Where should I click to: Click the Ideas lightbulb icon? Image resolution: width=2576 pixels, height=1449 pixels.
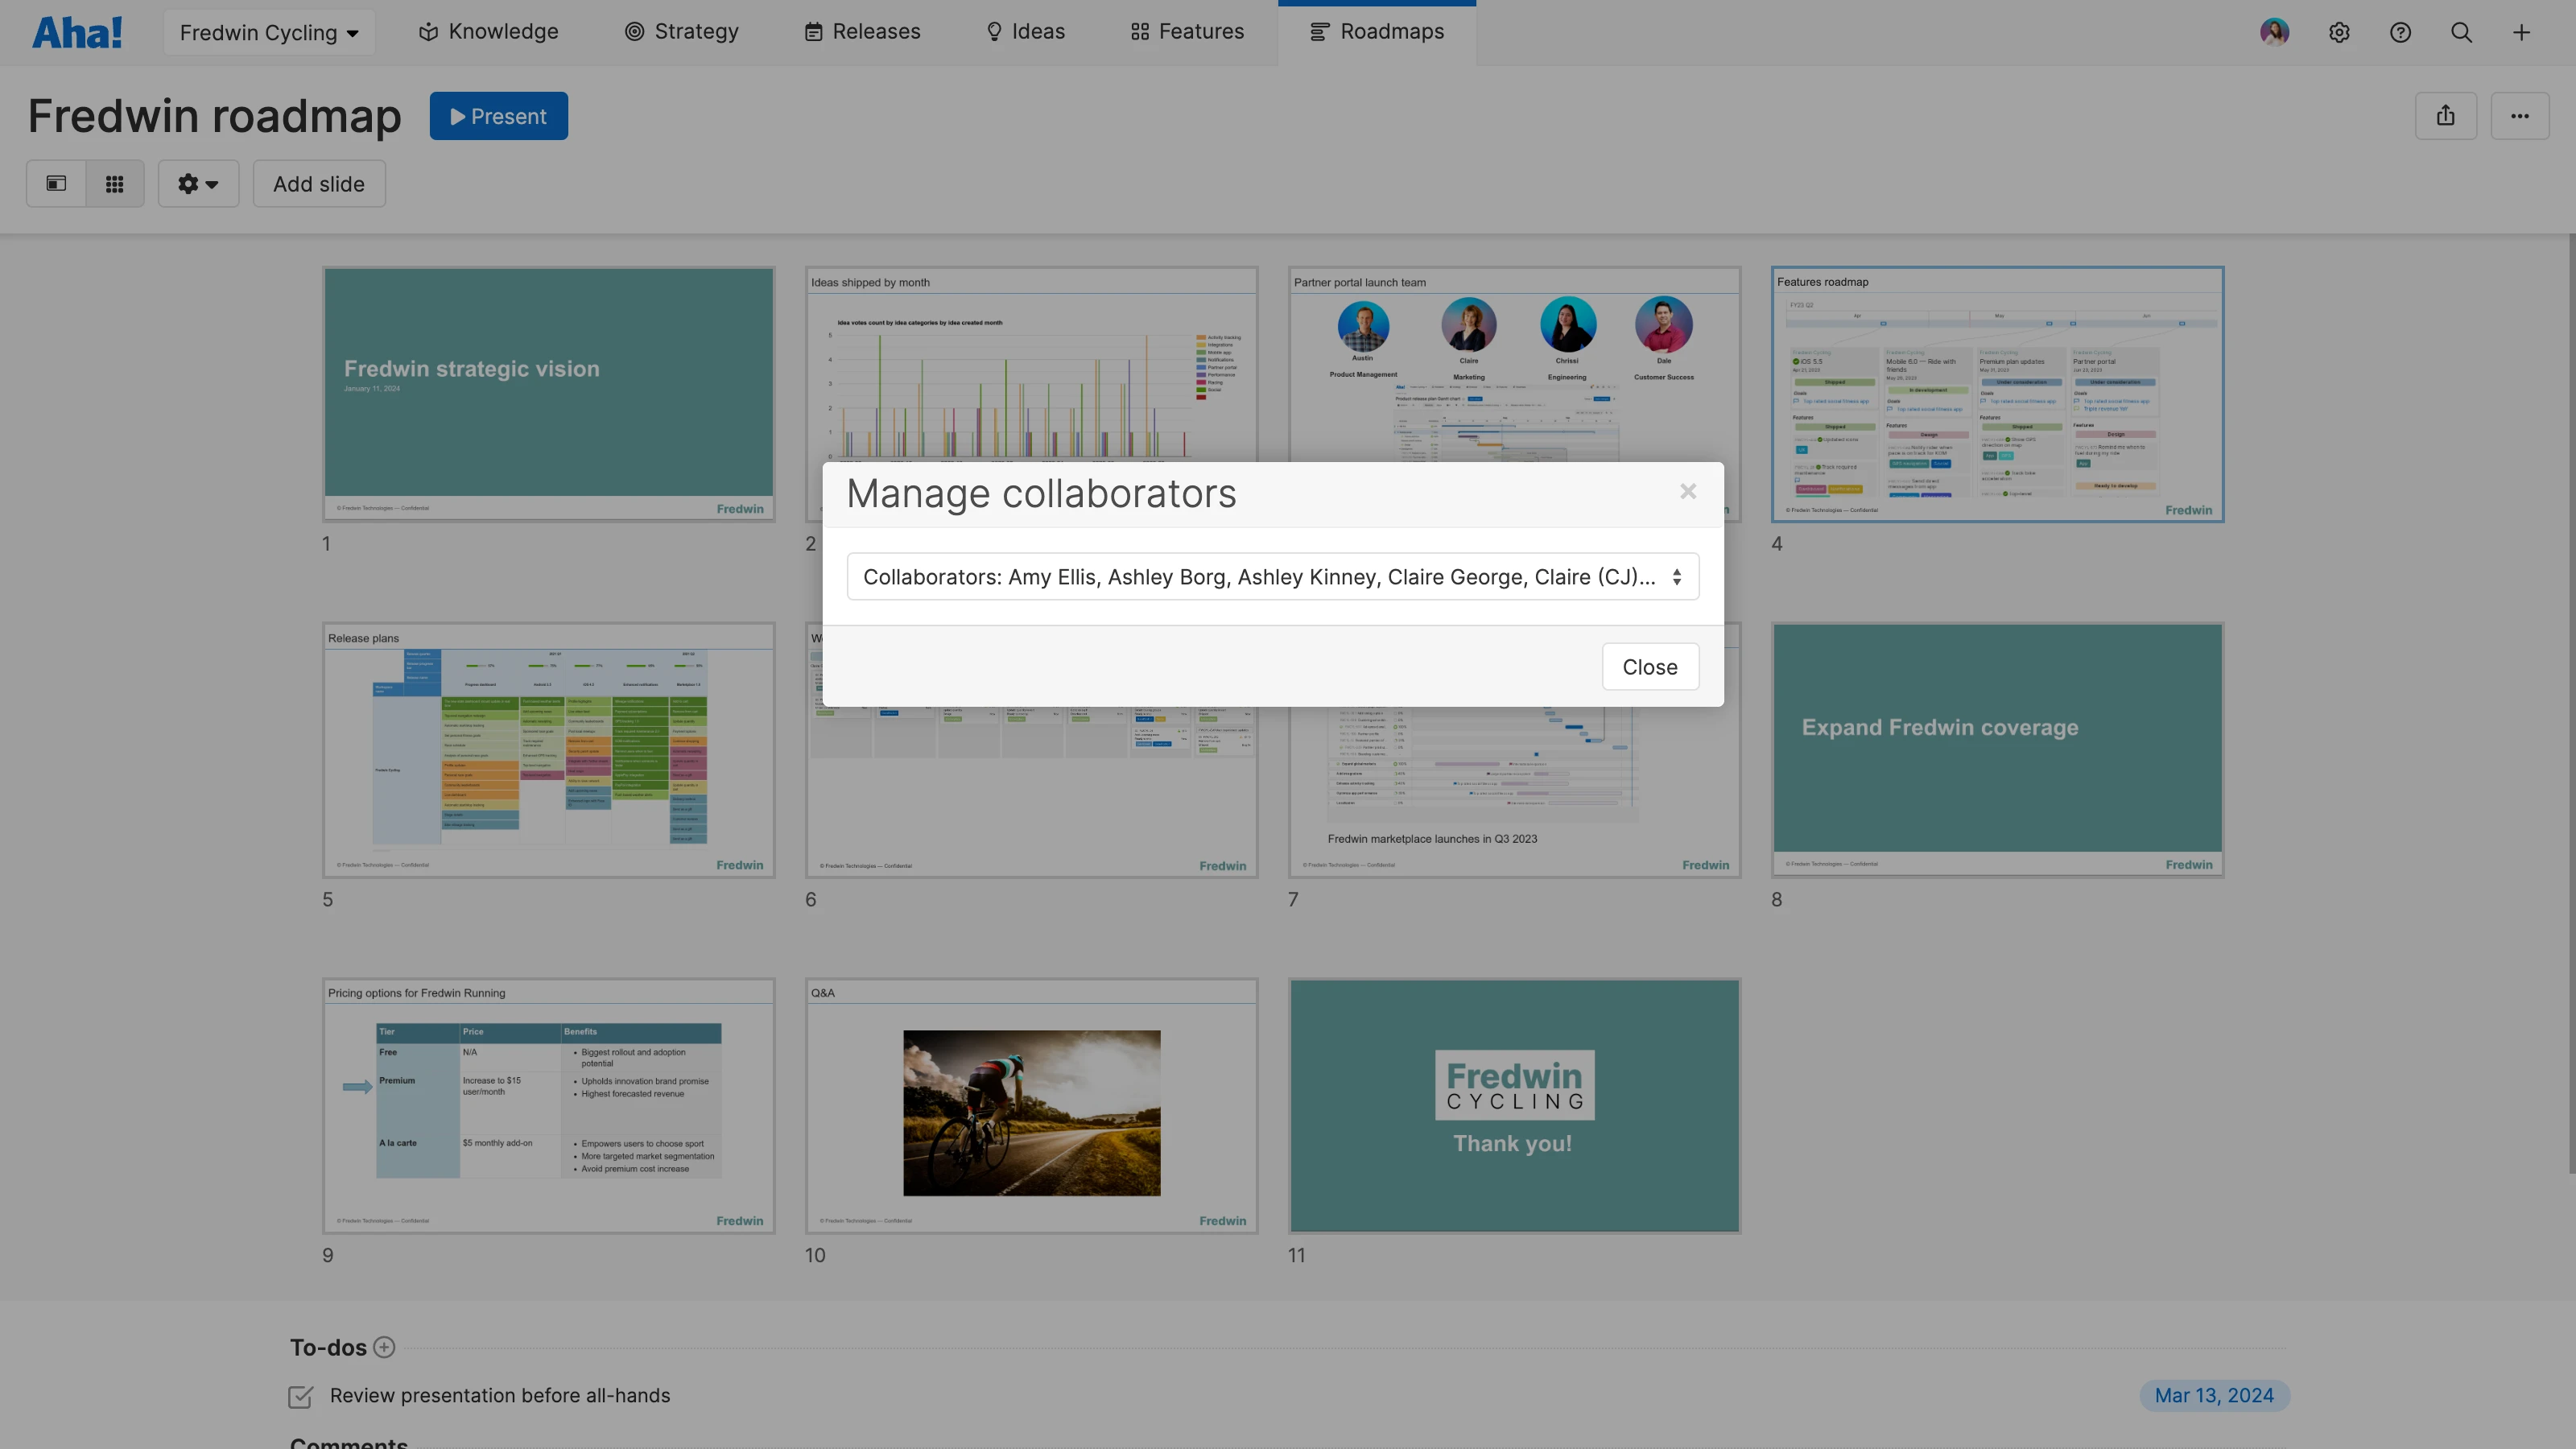[x=994, y=31]
